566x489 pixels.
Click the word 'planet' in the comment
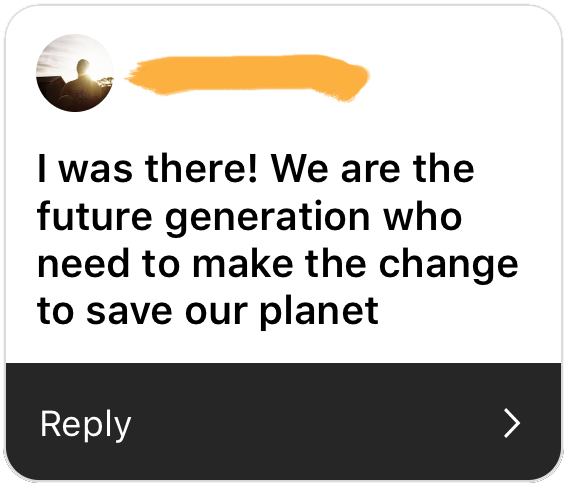click(319, 312)
